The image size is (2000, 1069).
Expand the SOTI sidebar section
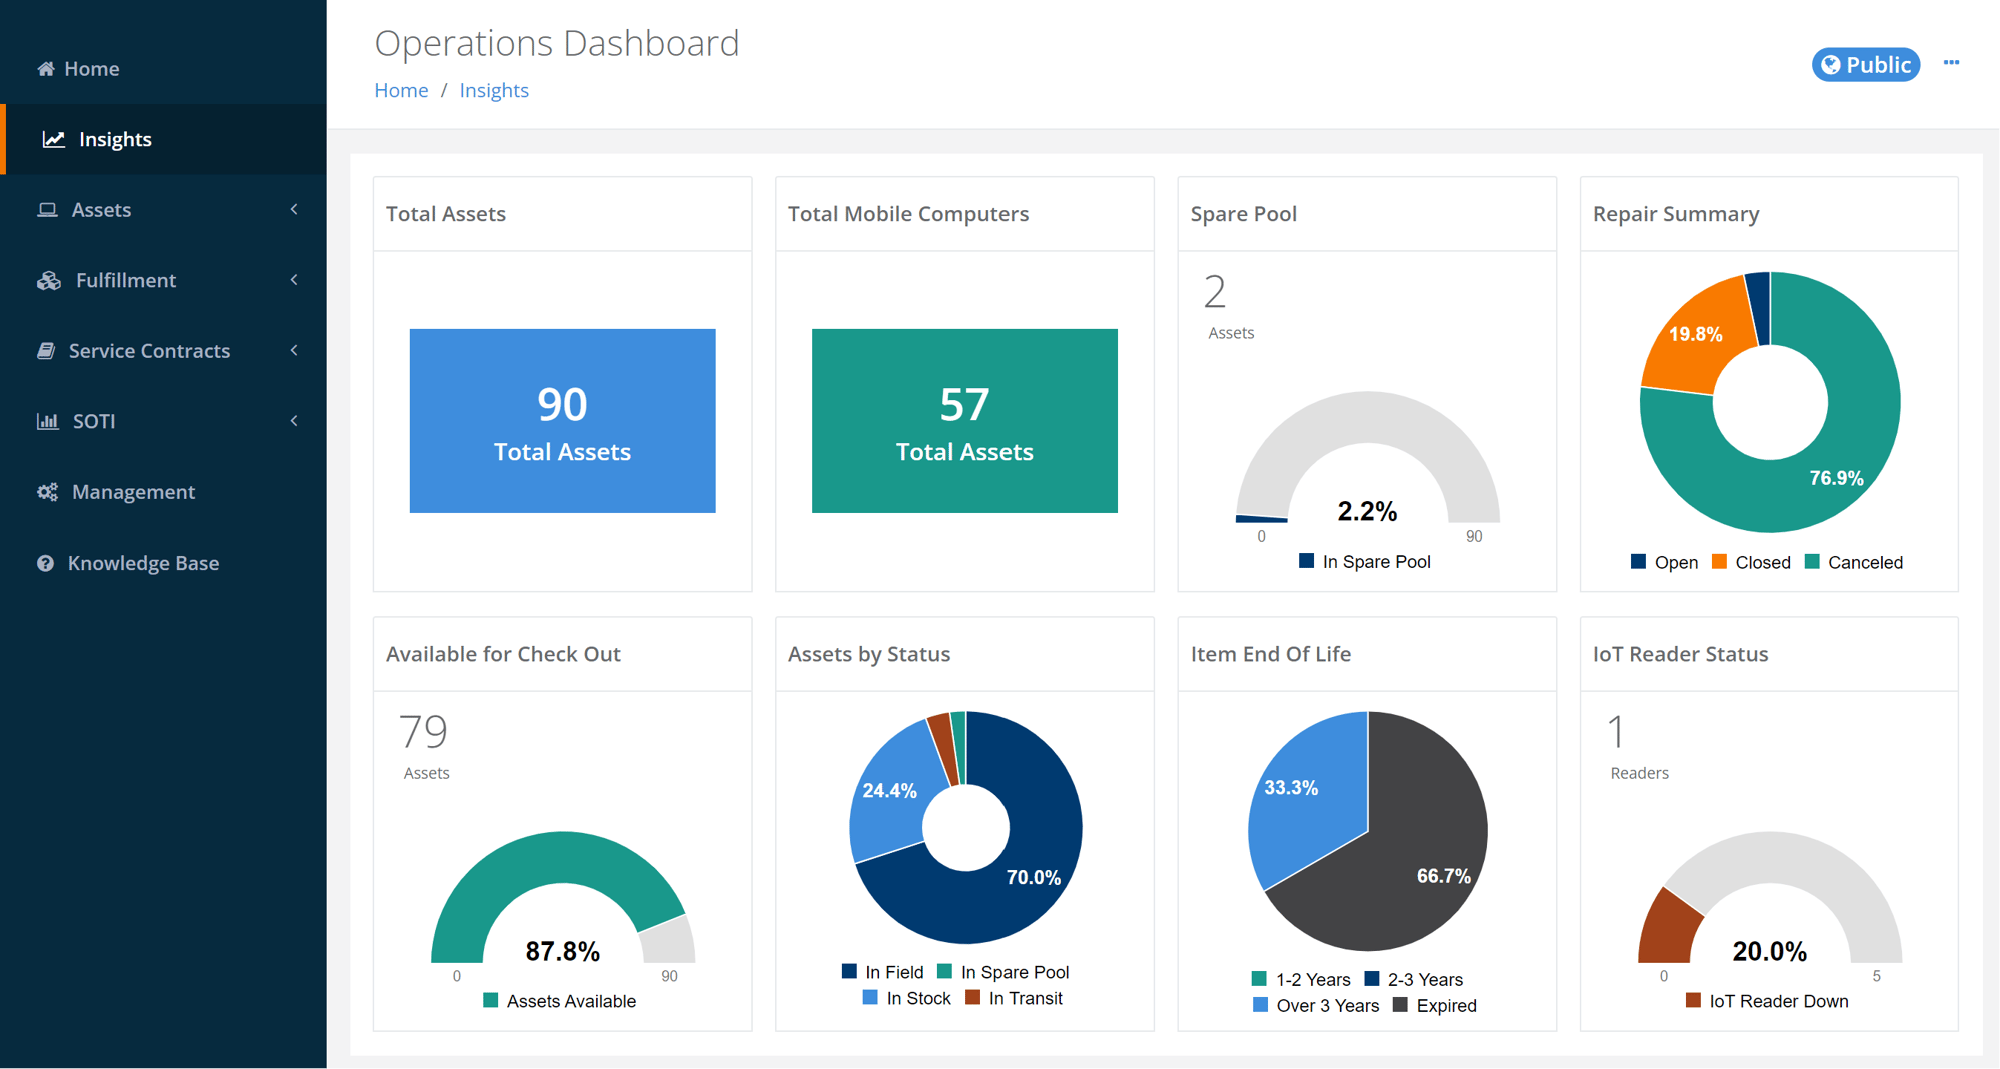(293, 421)
